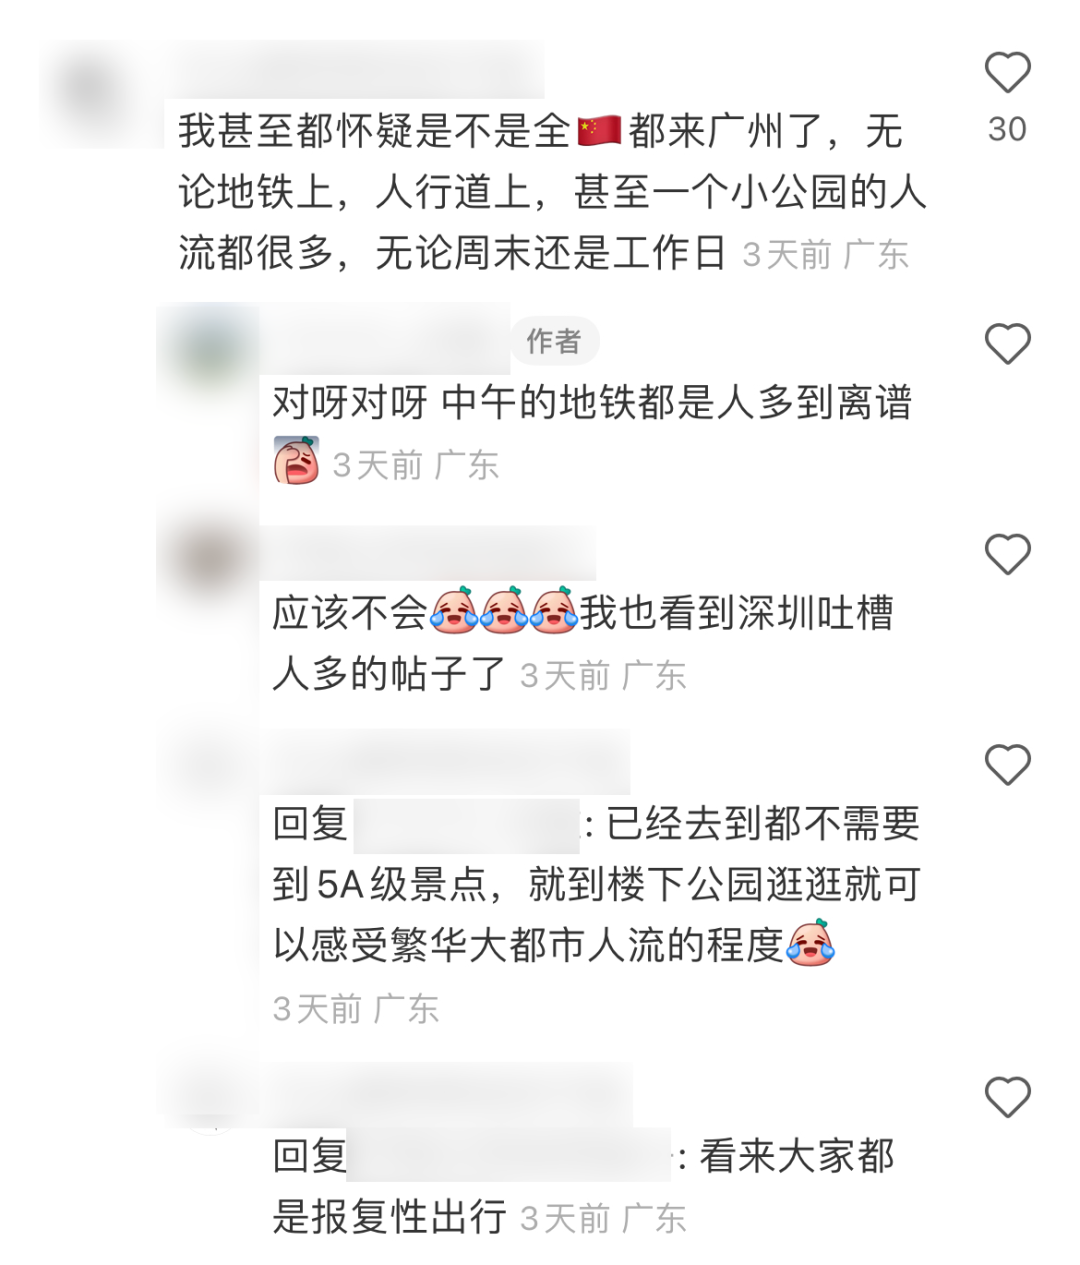The image size is (1080, 1265).
Task: Tap the crying emoji after 离谱 reply
Action: tap(297, 461)
